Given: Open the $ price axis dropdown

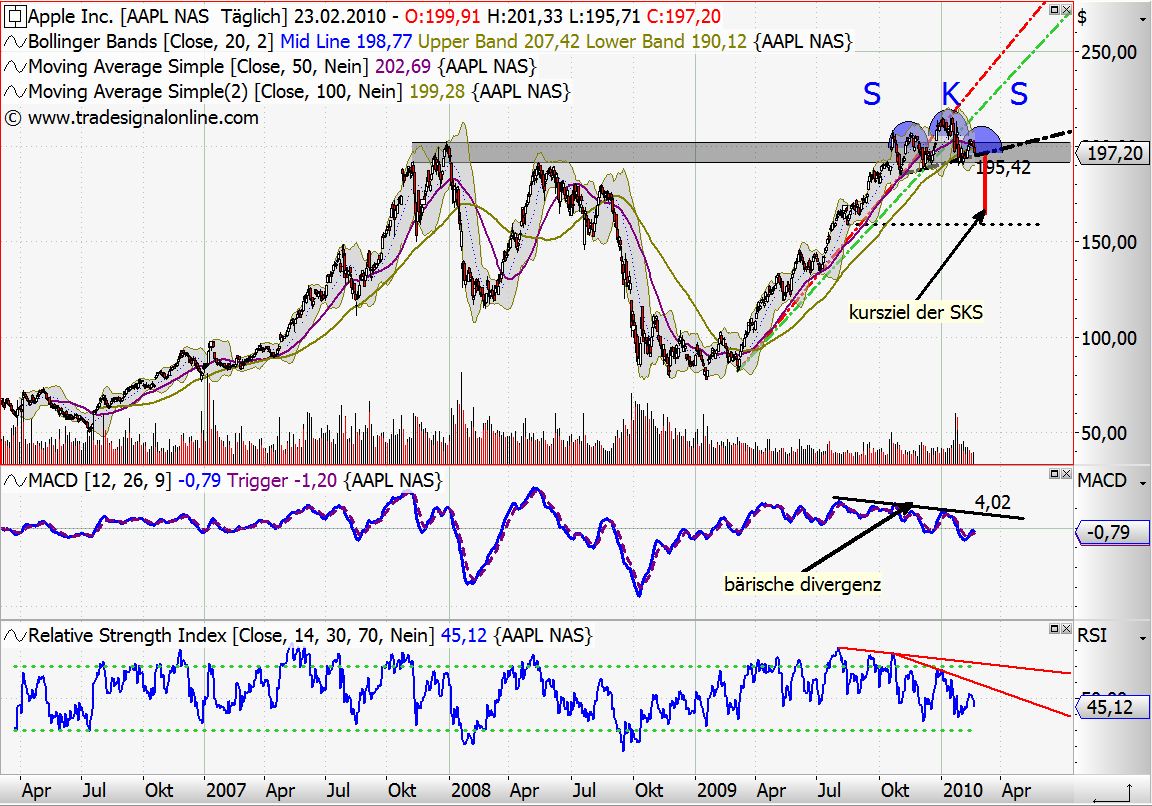Looking at the screenshot, I should (1142, 20).
